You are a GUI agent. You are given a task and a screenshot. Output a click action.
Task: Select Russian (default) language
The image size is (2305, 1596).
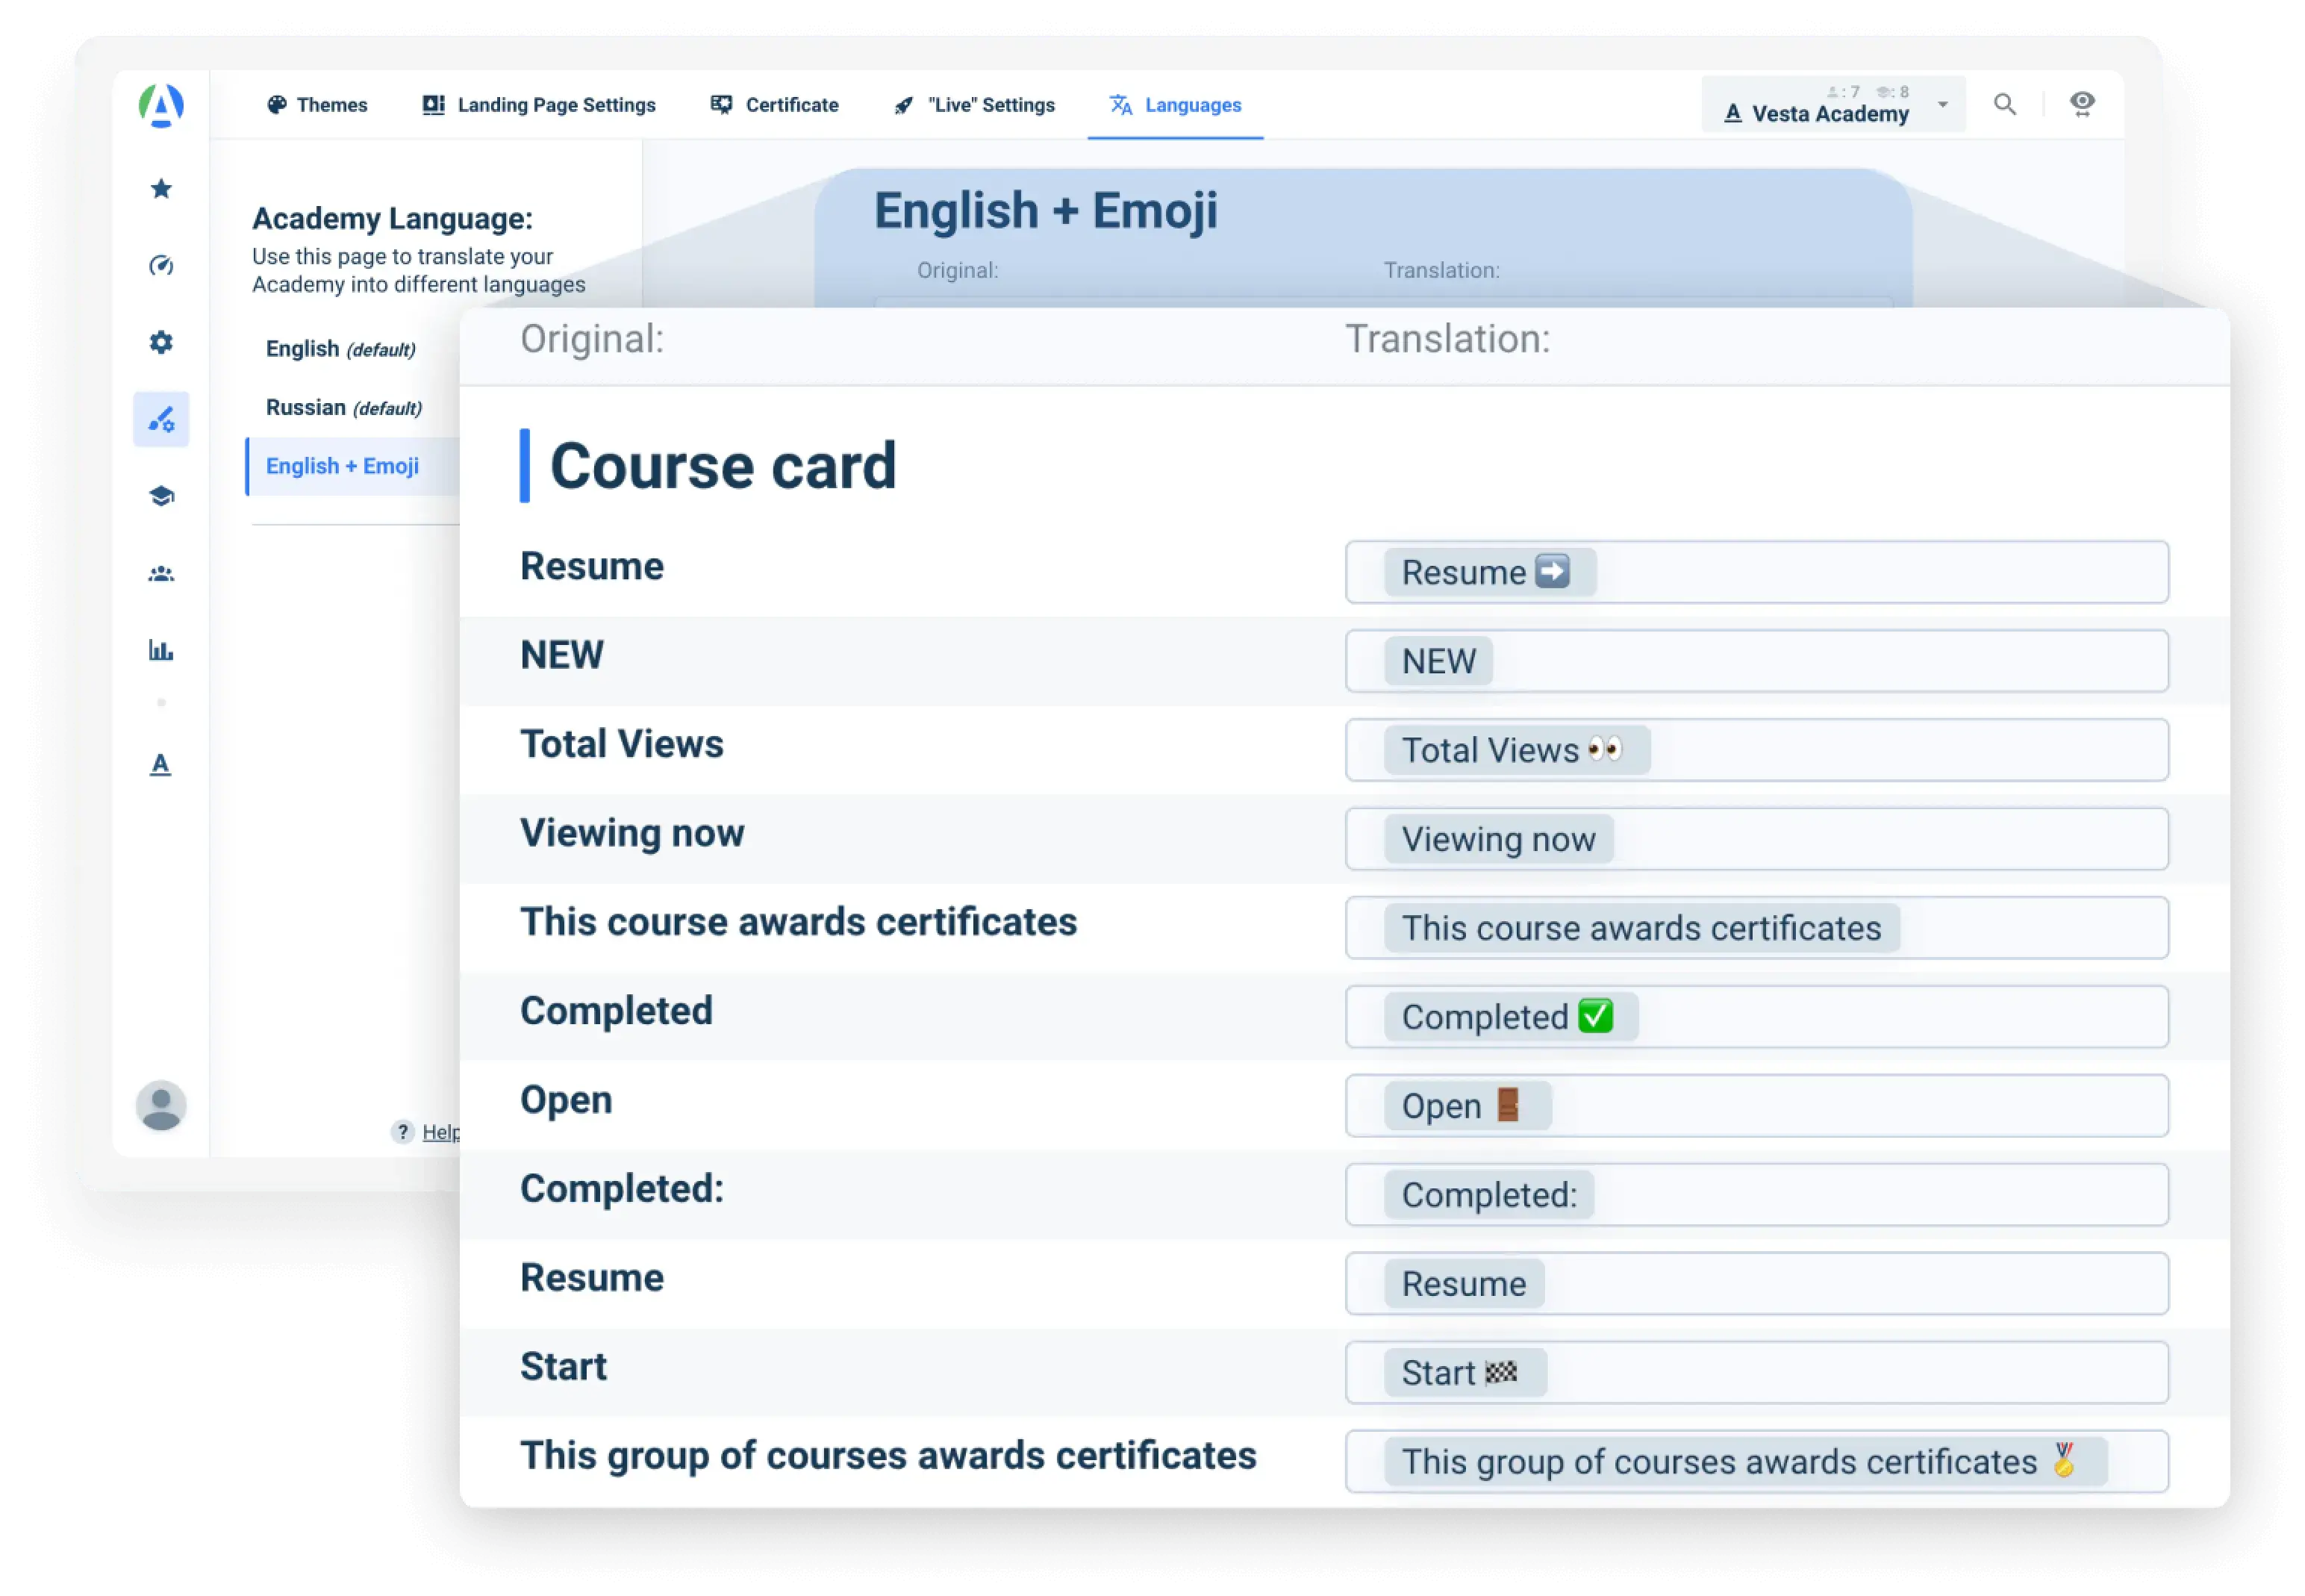click(343, 408)
